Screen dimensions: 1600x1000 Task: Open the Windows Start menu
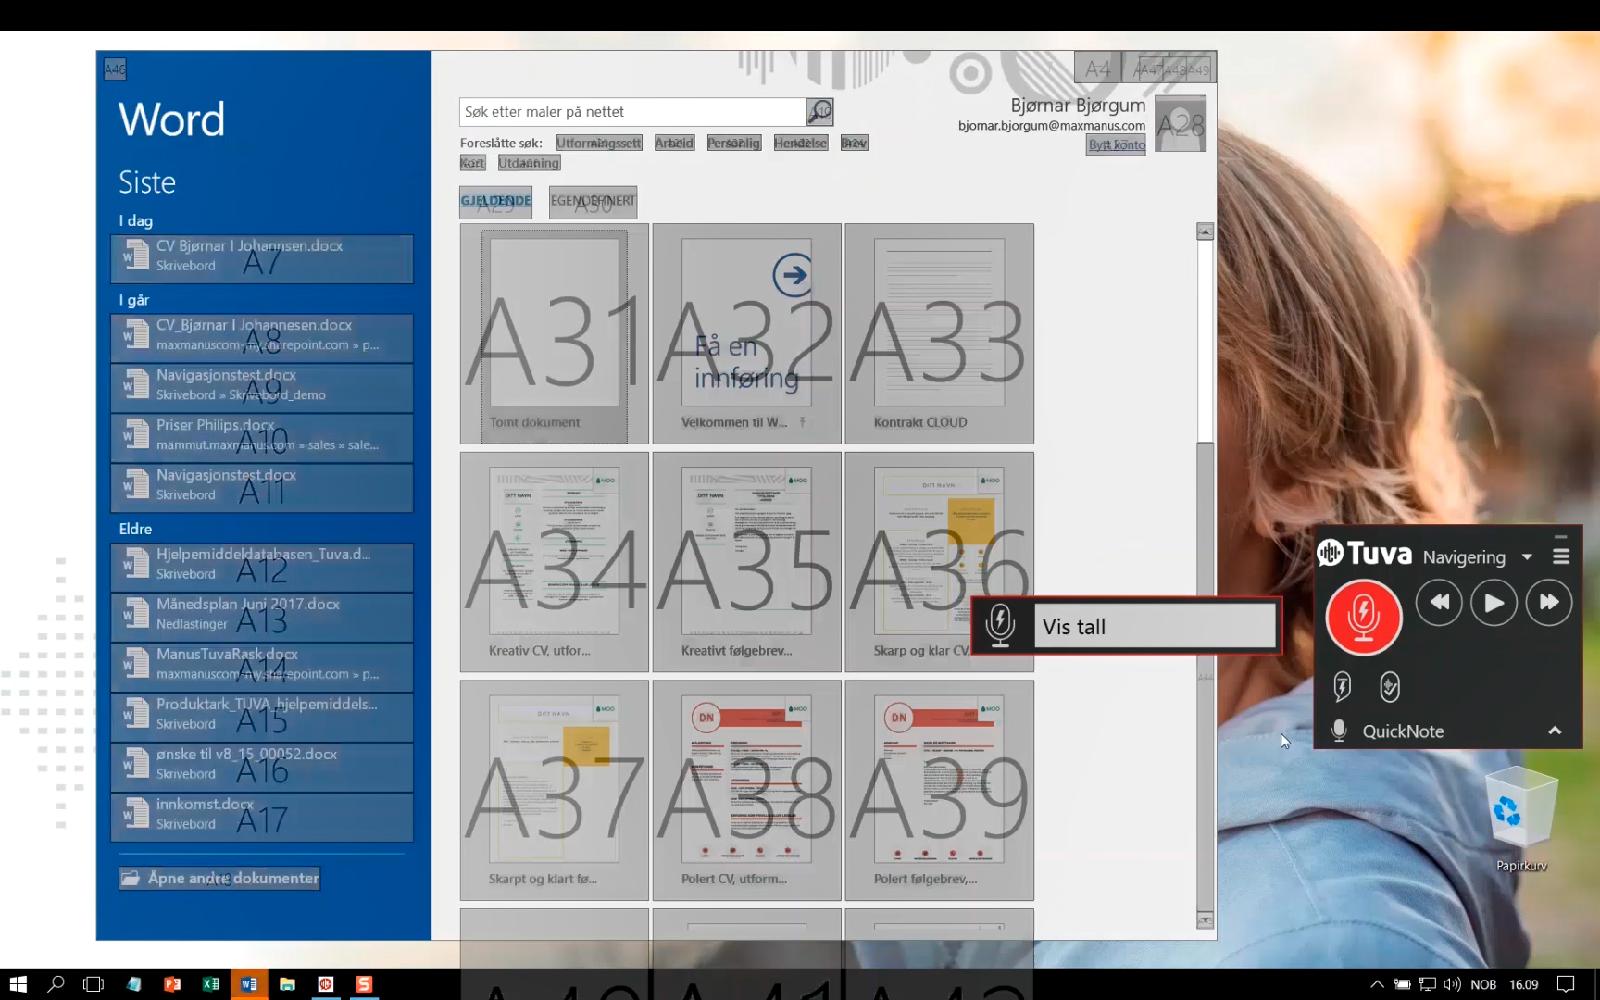[18, 984]
